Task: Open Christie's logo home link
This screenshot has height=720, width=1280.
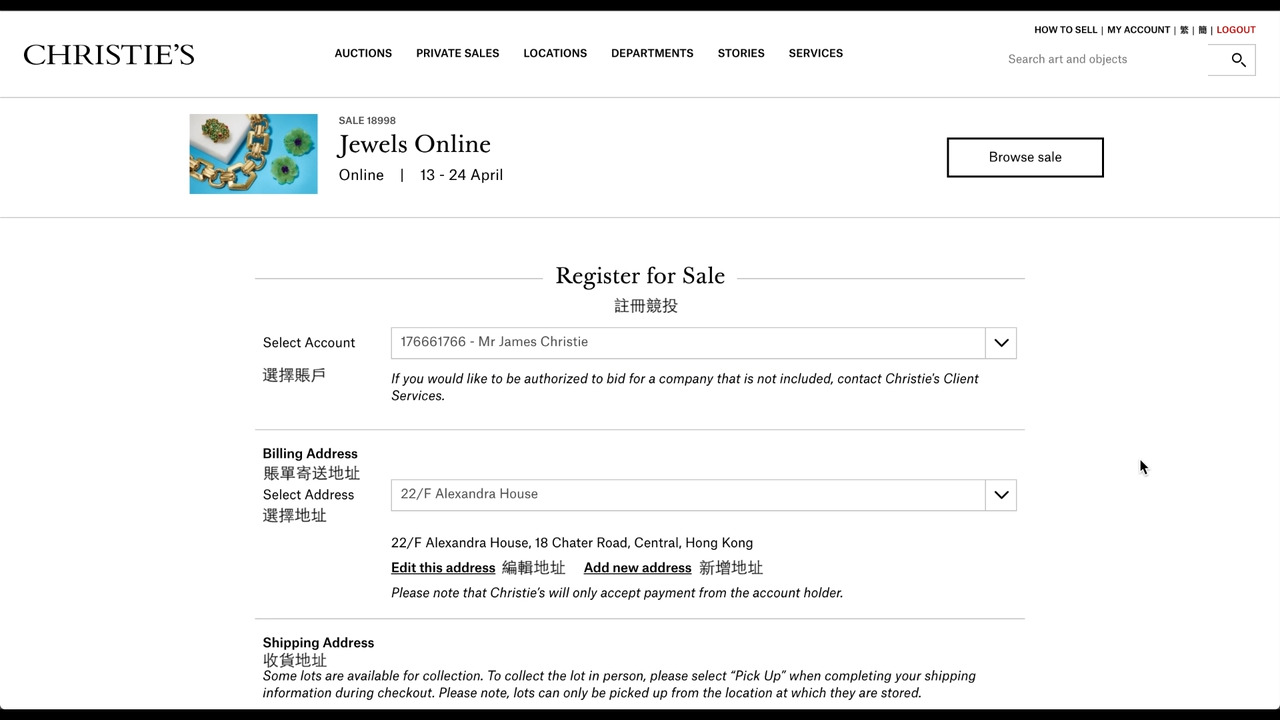Action: [109, 54]
